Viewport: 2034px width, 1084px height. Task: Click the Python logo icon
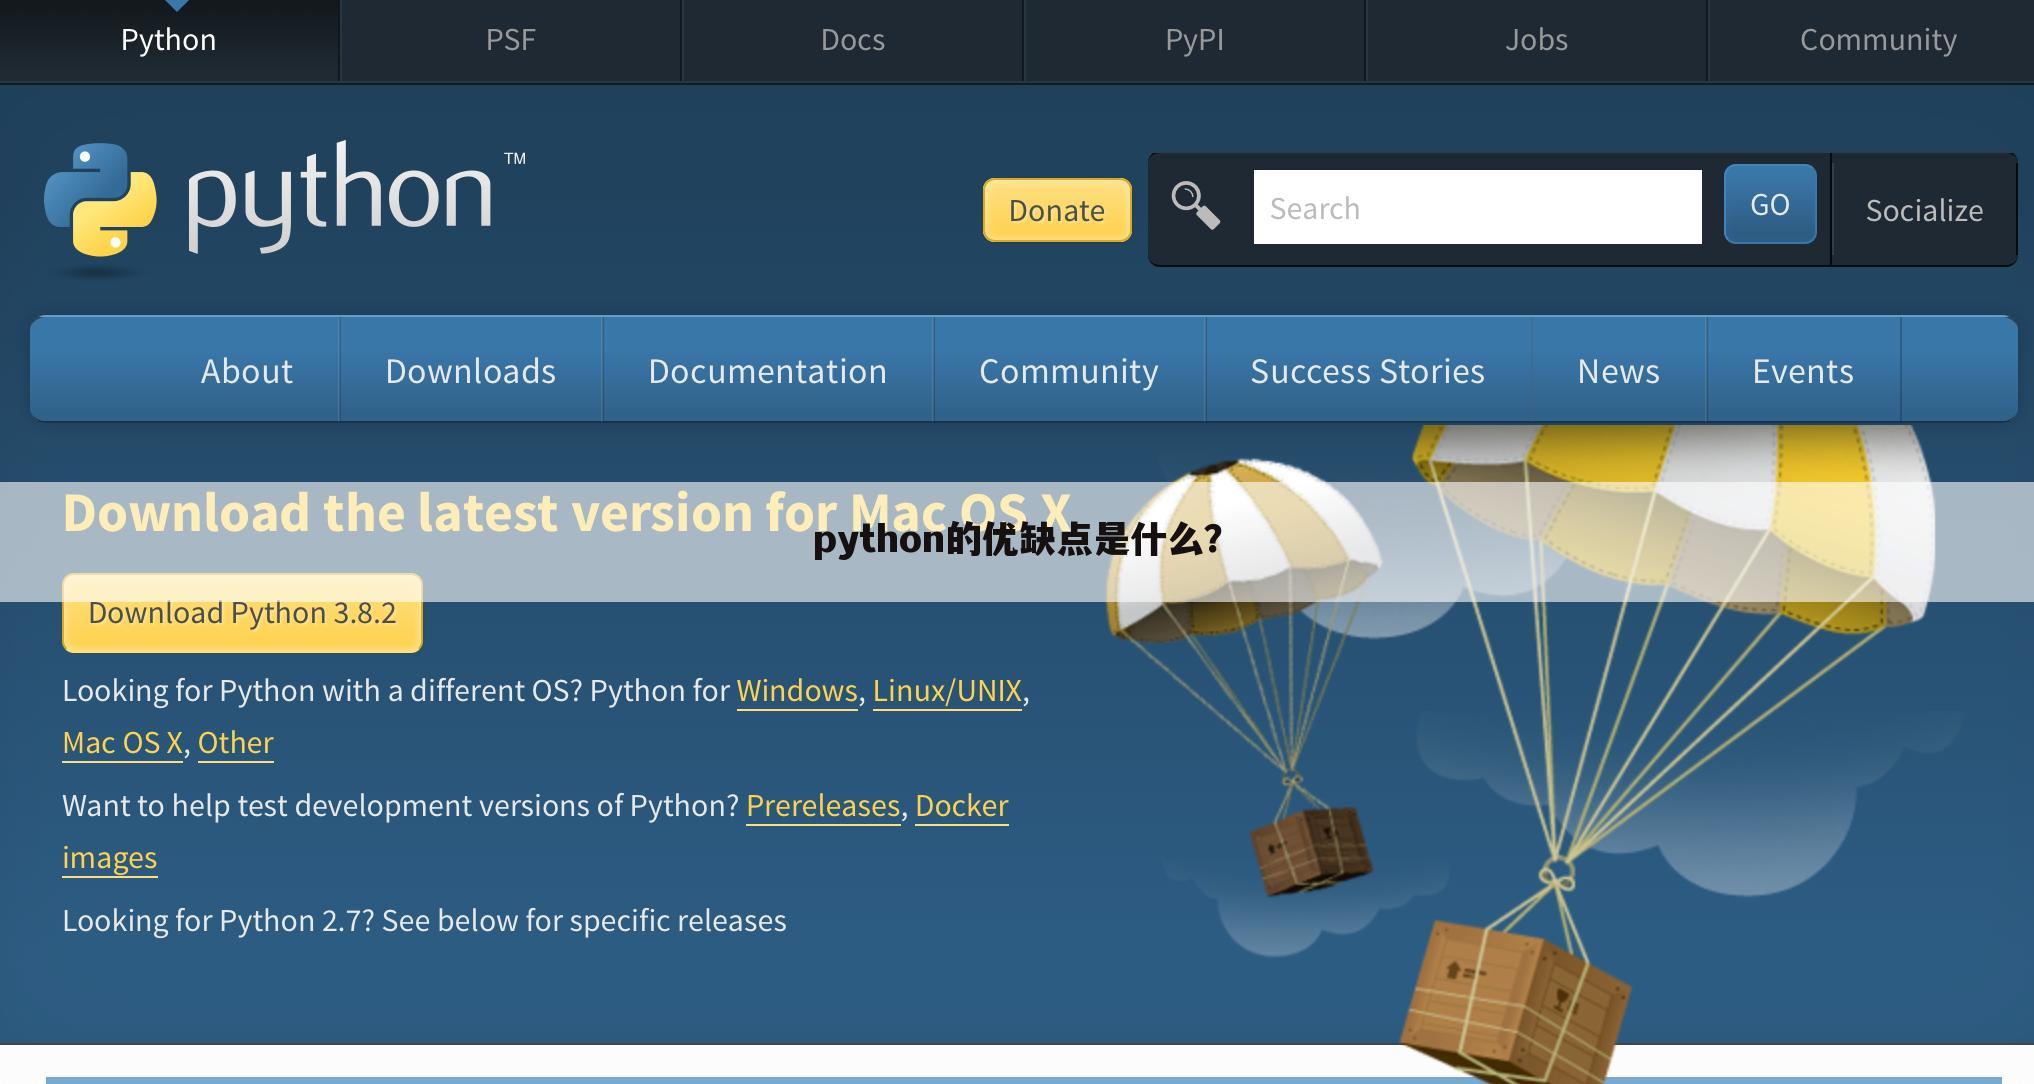(100, 199)
